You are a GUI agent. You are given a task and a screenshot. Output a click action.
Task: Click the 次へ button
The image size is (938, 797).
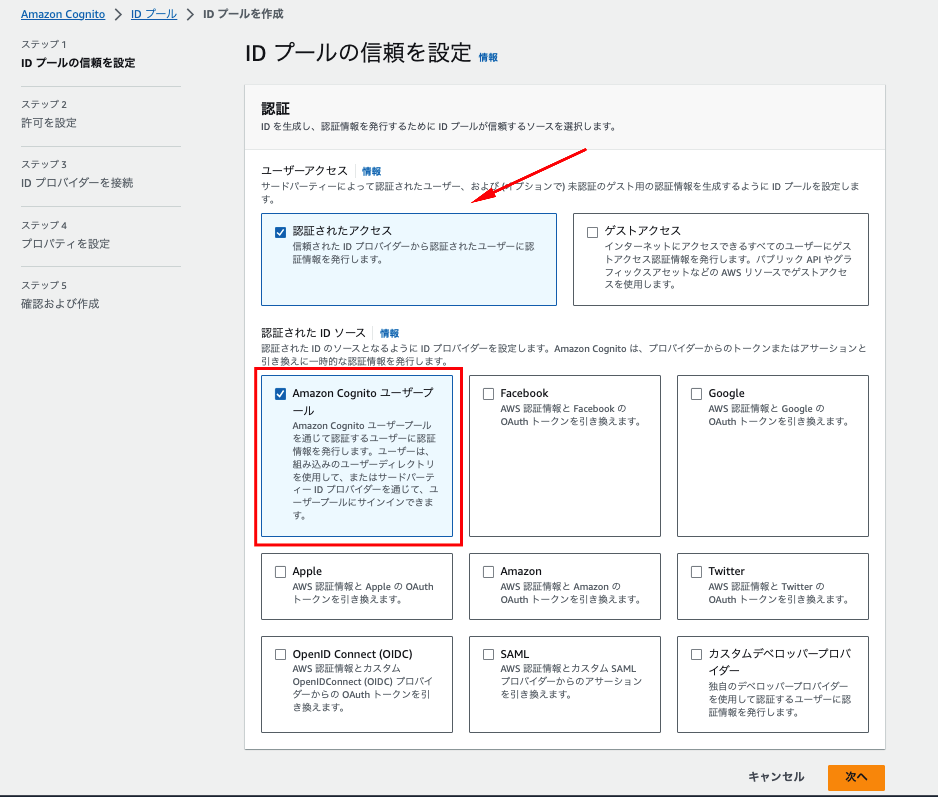click(x=856, y=777)
